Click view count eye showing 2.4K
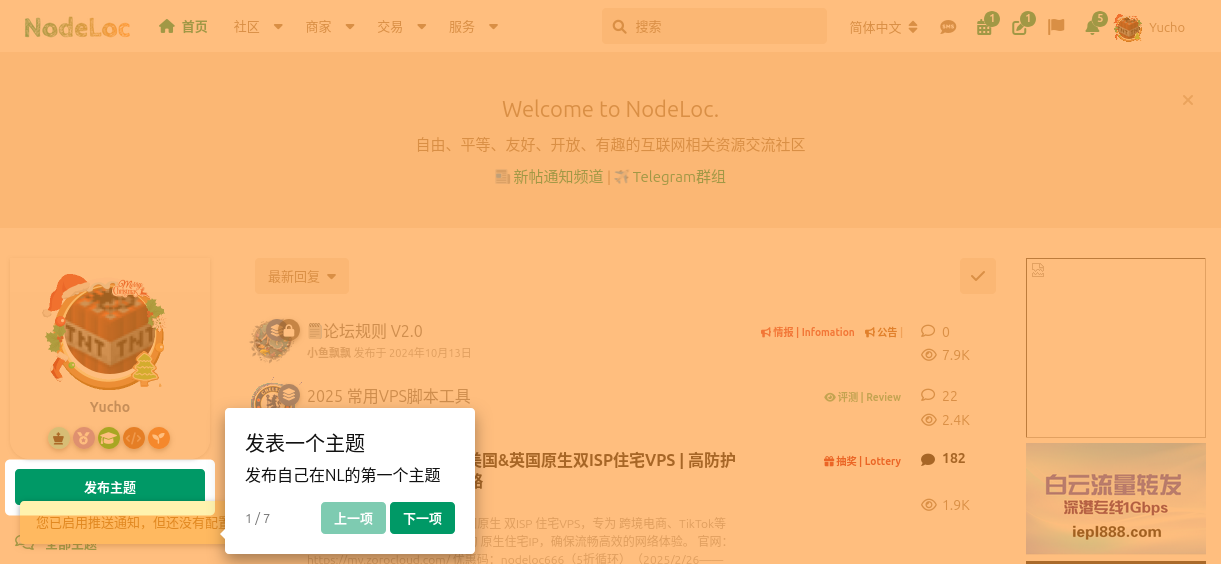 click(x=928, y=420)
